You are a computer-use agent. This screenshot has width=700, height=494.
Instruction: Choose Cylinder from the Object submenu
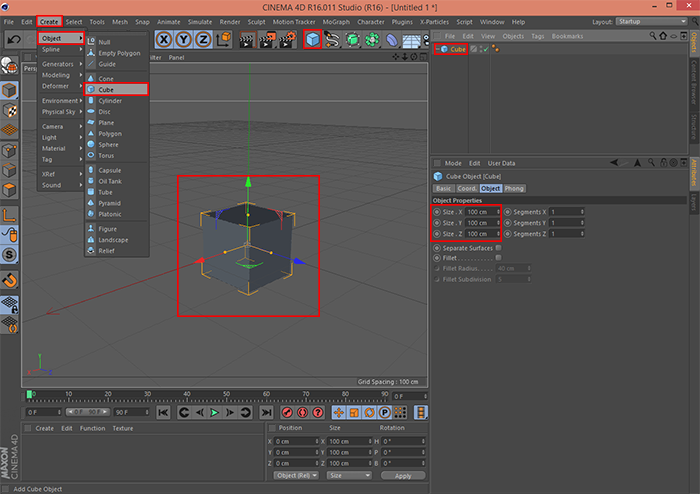[x=117, y=101]
